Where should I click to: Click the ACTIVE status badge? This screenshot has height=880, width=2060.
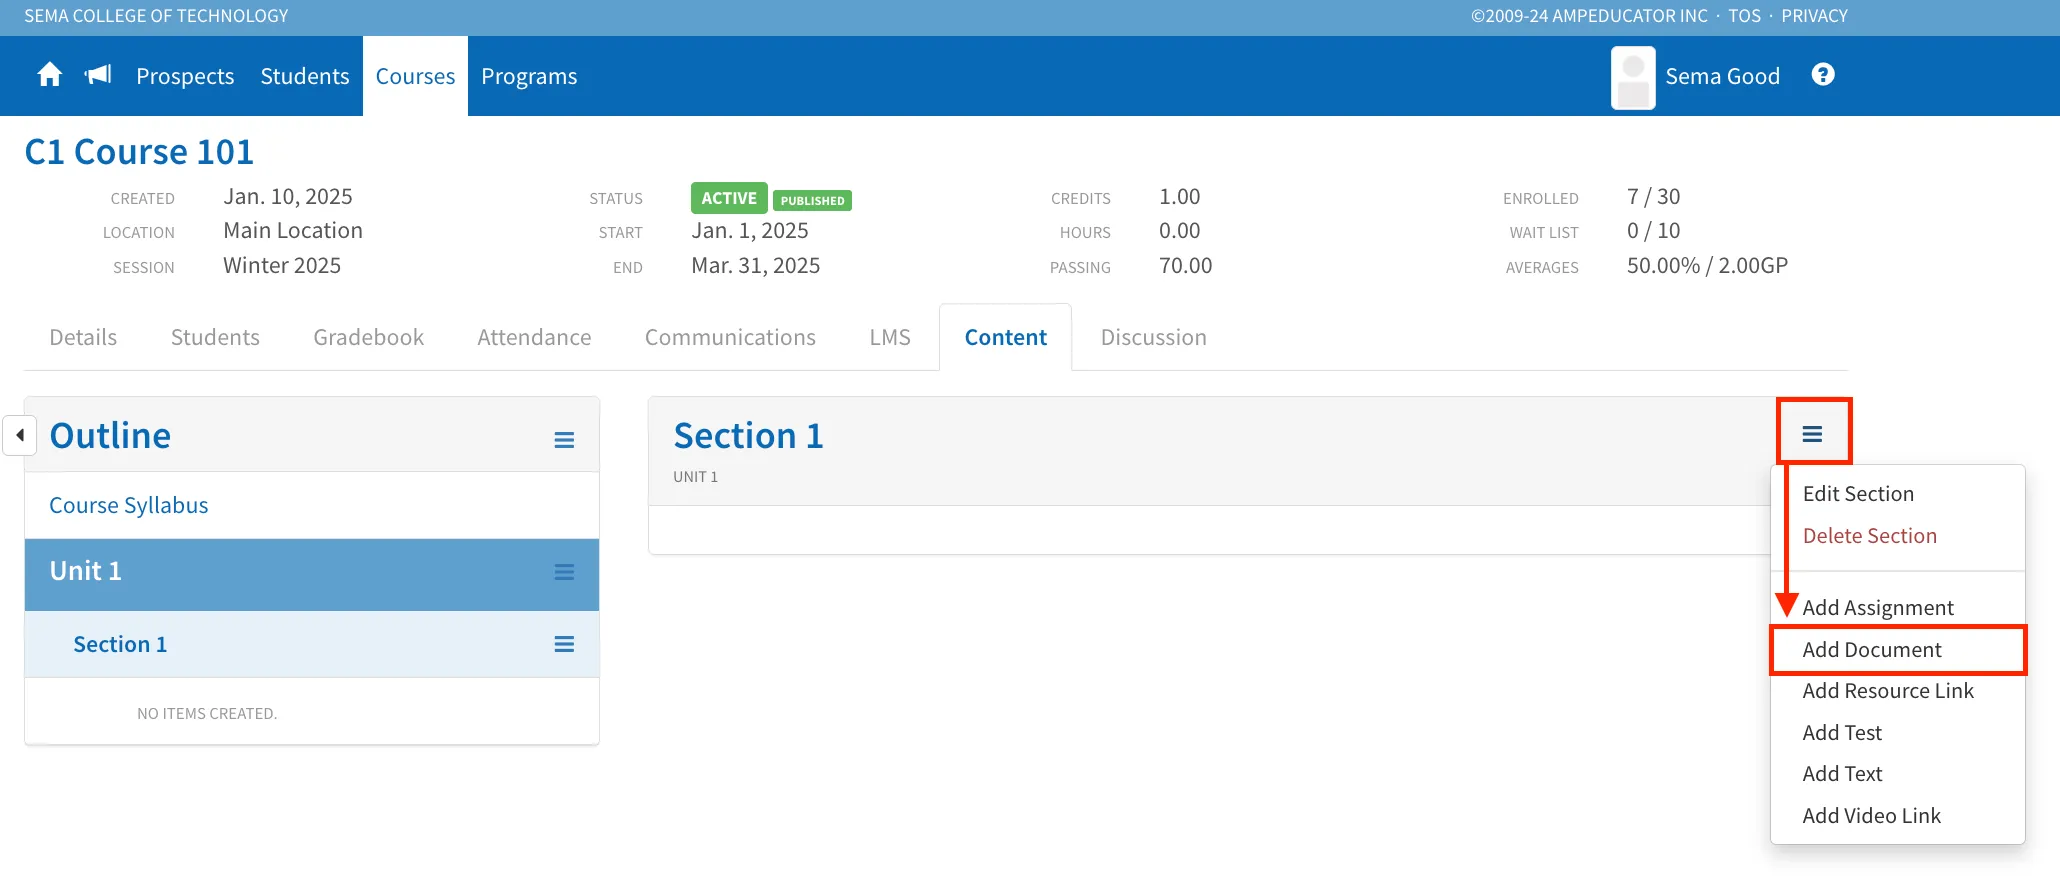[729, 198]
